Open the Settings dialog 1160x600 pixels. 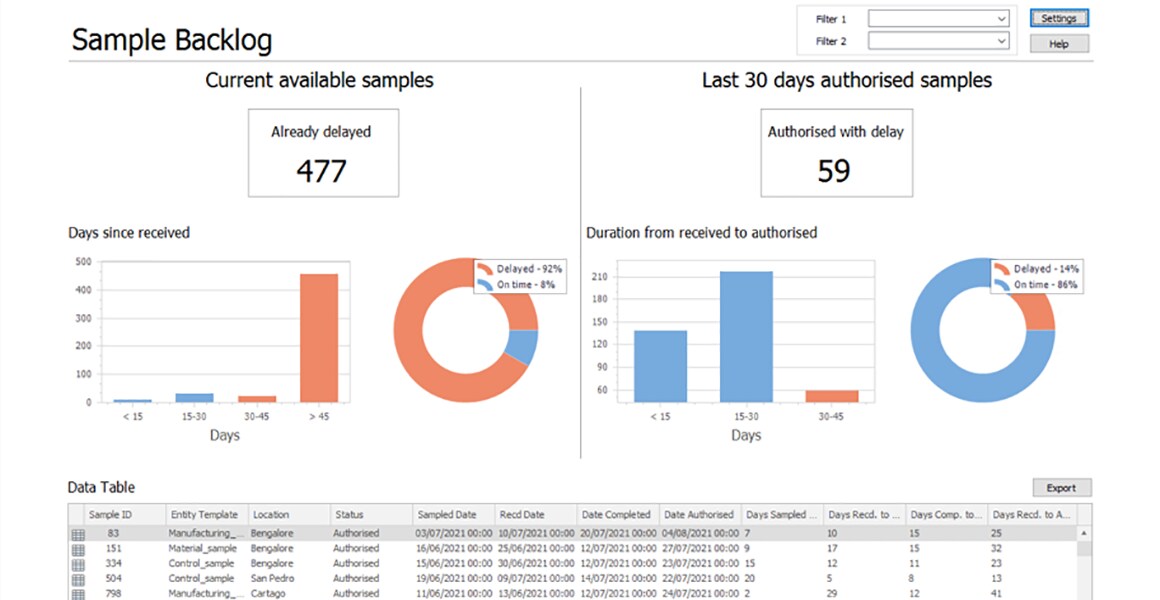[x=1058, y=17]
